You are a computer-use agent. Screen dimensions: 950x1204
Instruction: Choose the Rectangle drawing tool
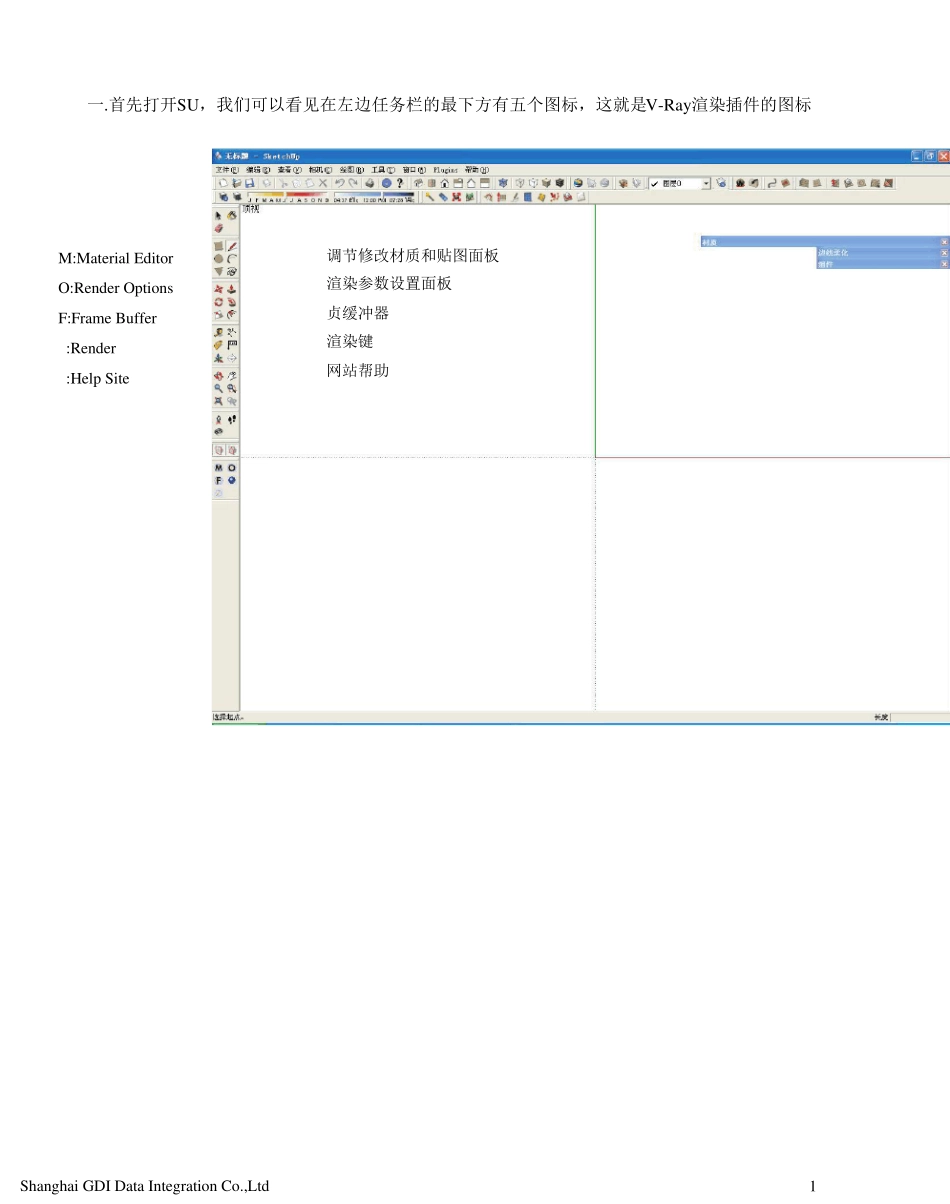pyautogui.click(x=219, y=246)
